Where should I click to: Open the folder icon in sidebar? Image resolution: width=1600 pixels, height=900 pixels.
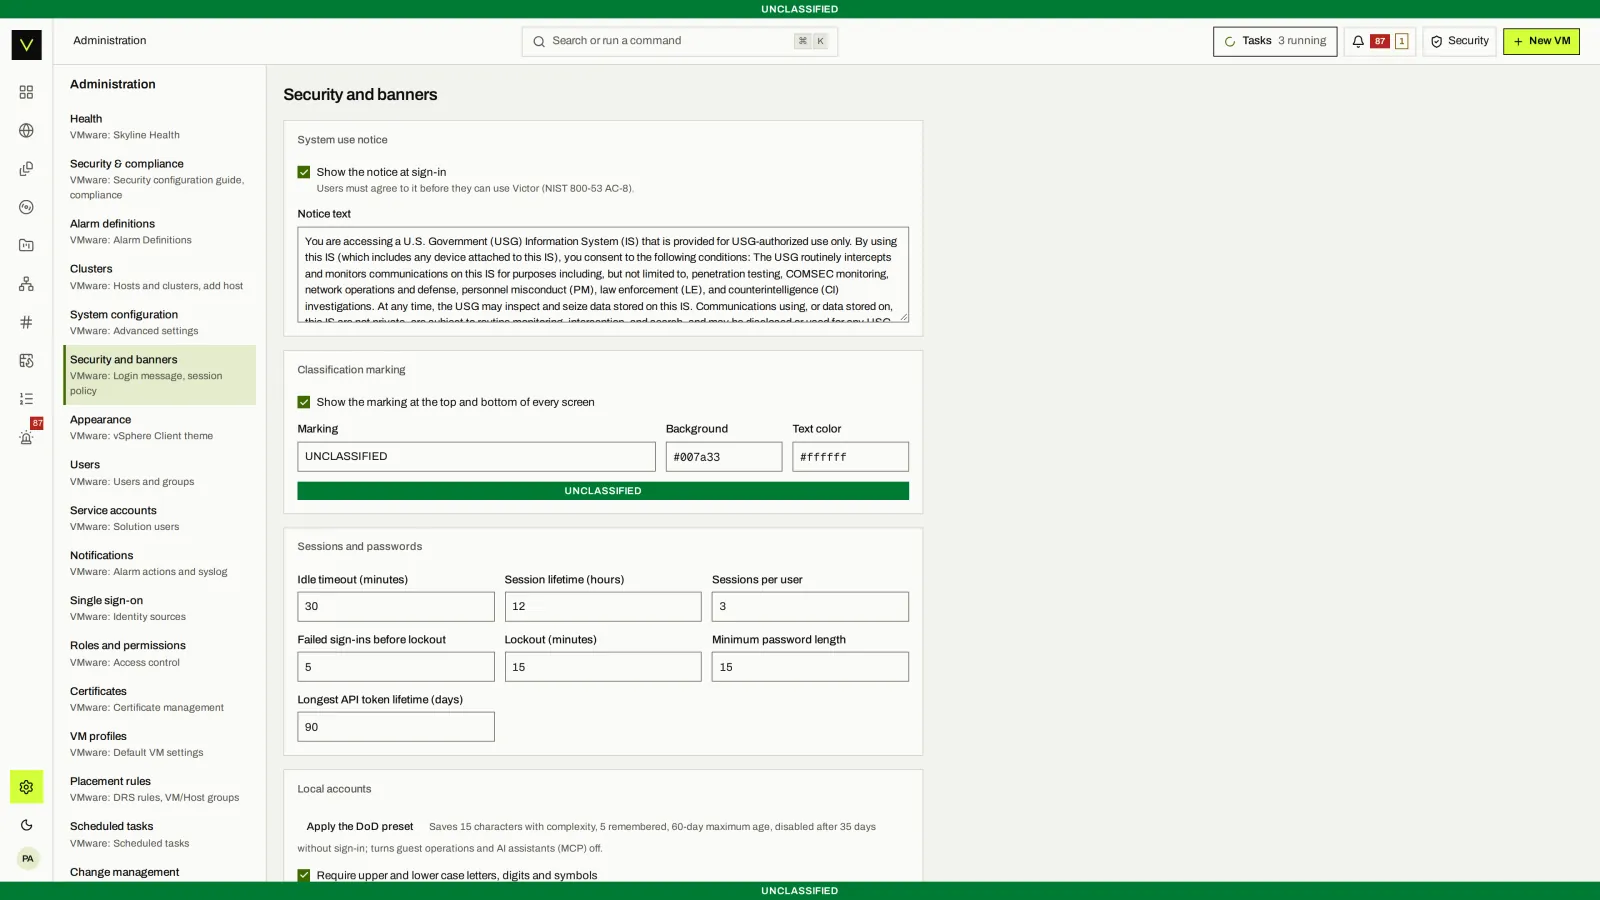pos(26,245)
